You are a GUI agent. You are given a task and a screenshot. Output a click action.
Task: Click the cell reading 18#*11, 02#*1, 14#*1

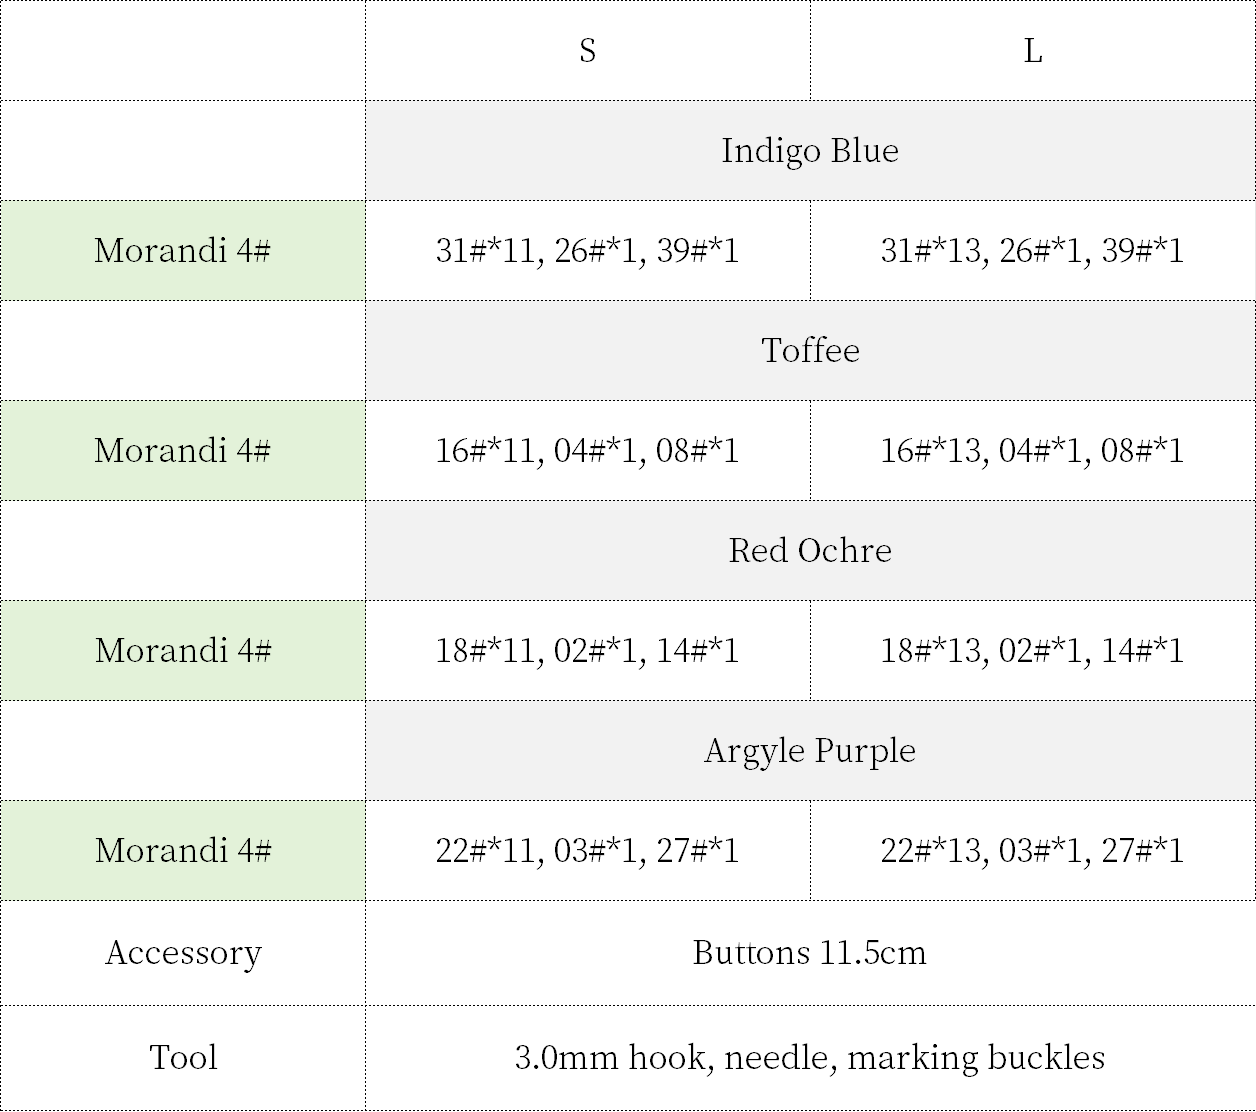click(587, 650)
